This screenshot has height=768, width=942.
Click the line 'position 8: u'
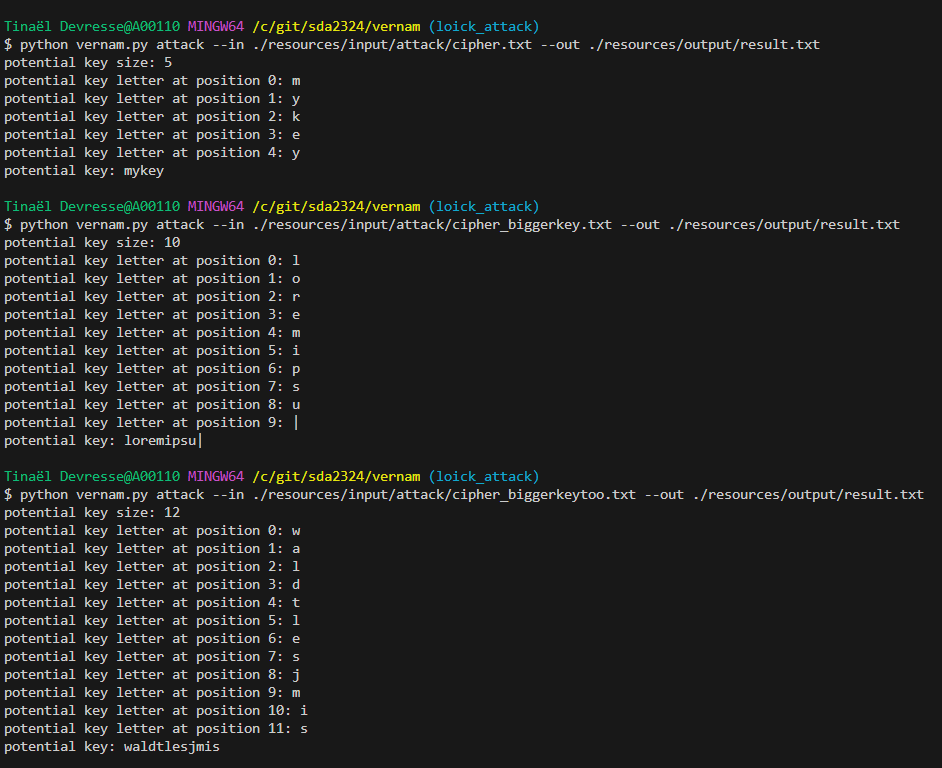[x=152, y=405]
